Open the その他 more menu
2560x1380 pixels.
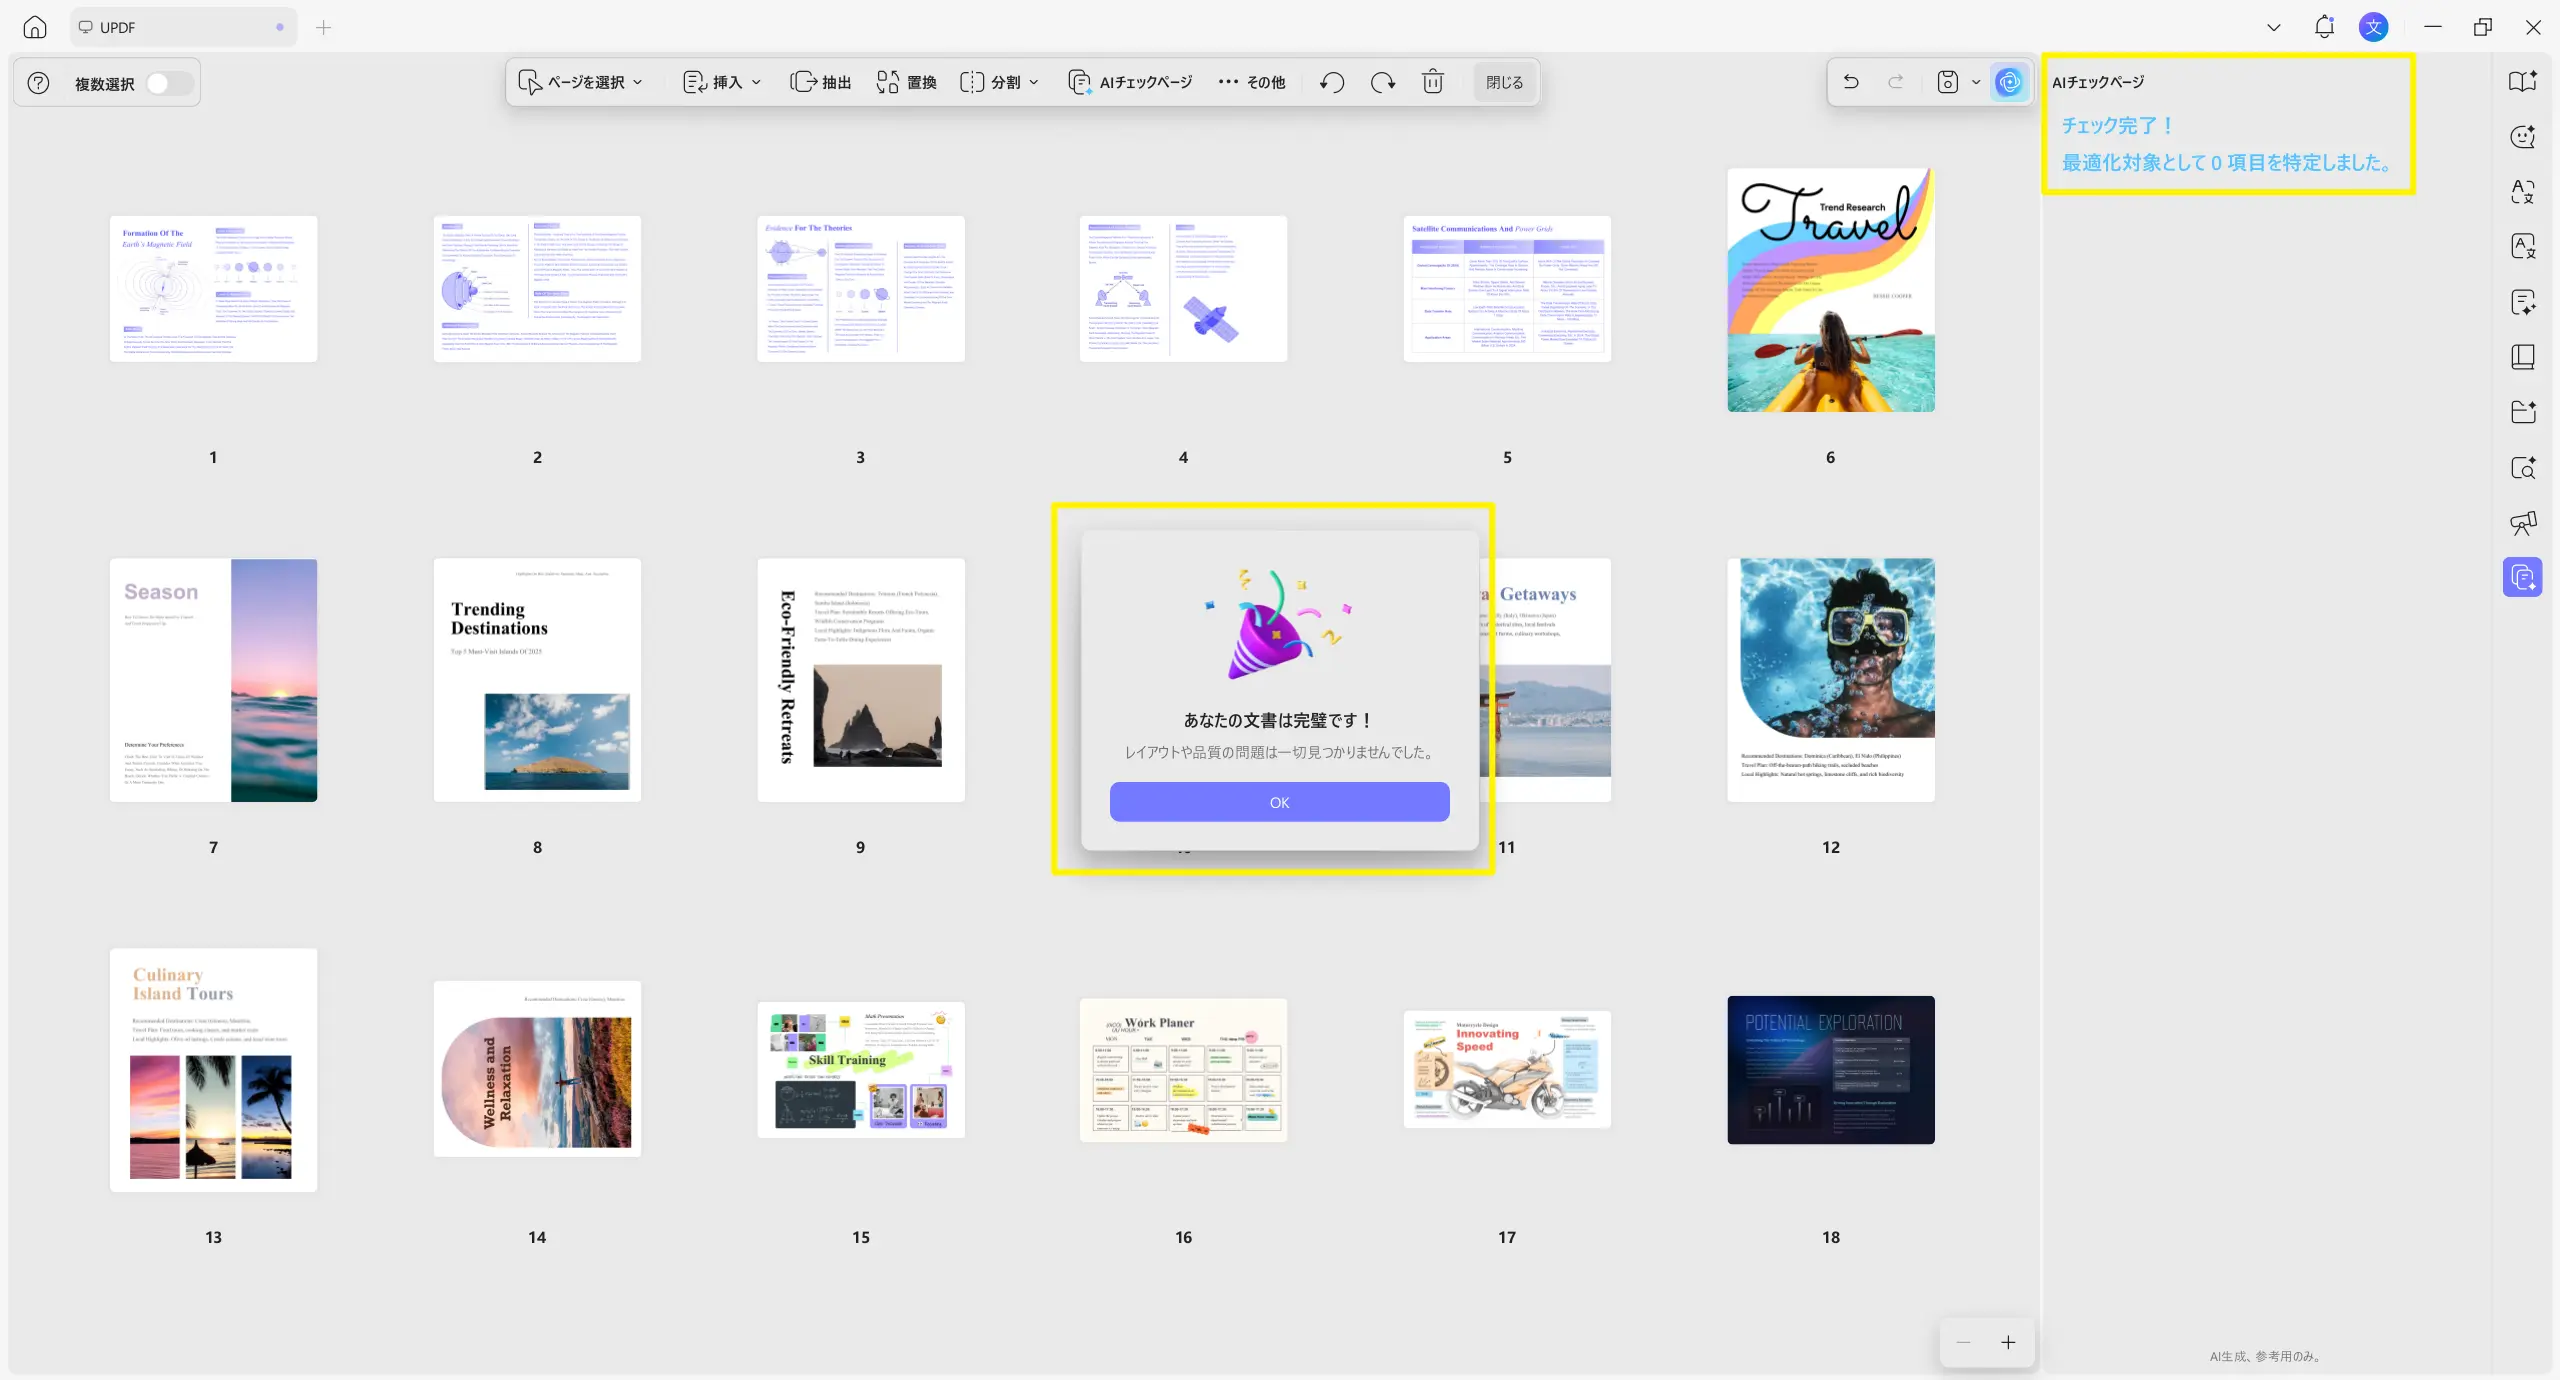[x=1252, y=82]
